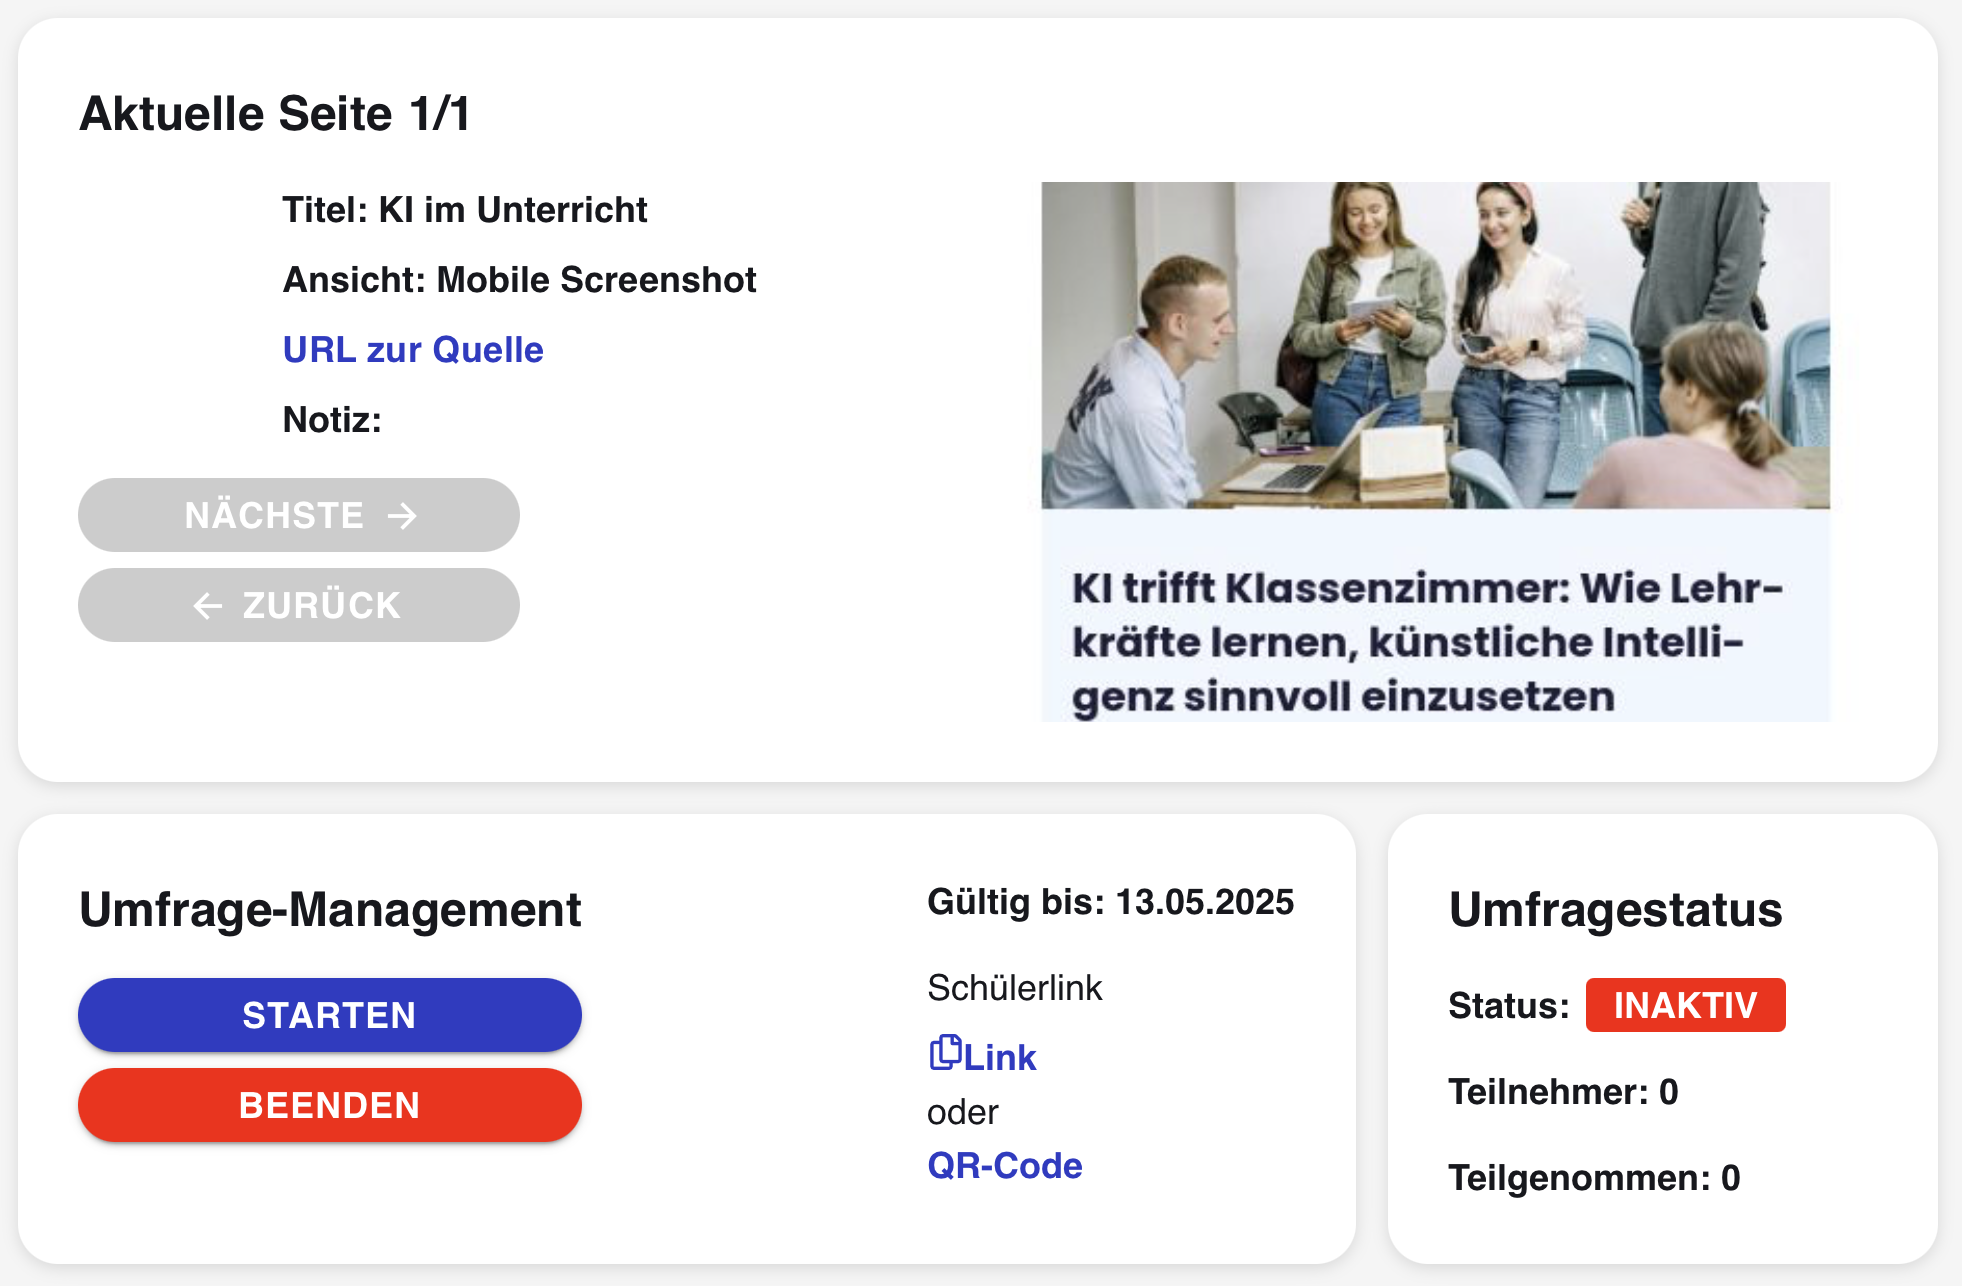
Task: Click the 'Umfragestatus' heading
Action: click(x=1616, y=910)
